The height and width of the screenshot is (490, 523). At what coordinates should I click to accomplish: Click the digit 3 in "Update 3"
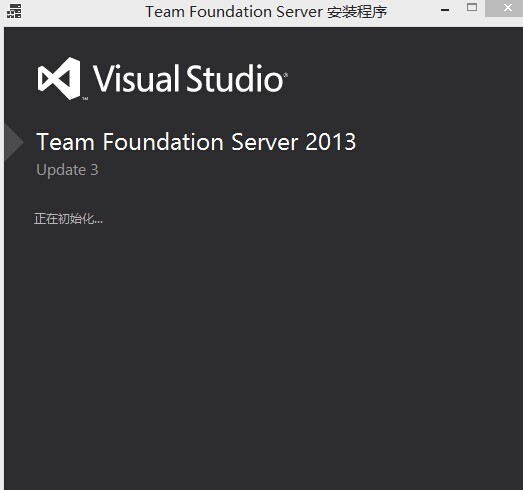[x=94, y=170]
